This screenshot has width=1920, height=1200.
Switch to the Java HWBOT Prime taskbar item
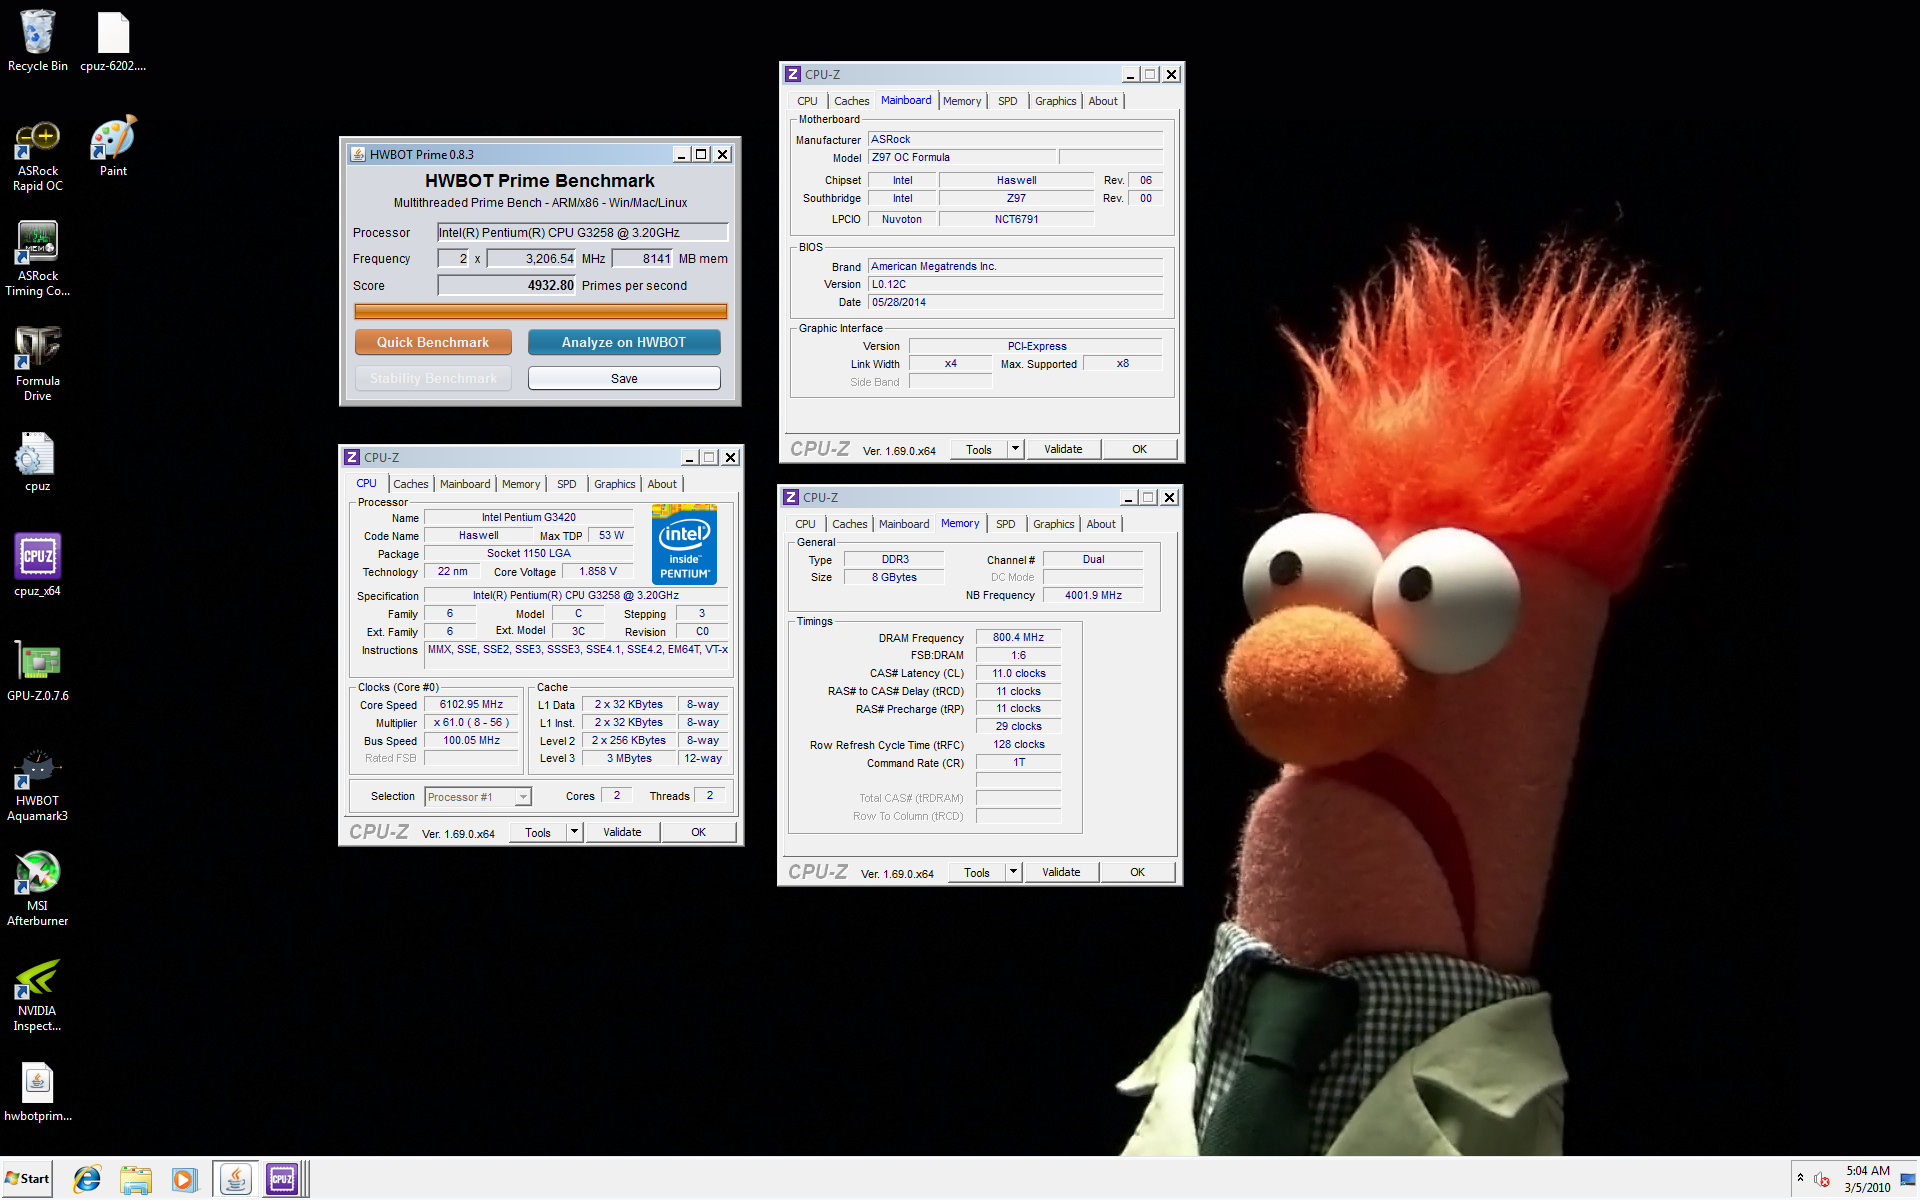[235, 1179]
